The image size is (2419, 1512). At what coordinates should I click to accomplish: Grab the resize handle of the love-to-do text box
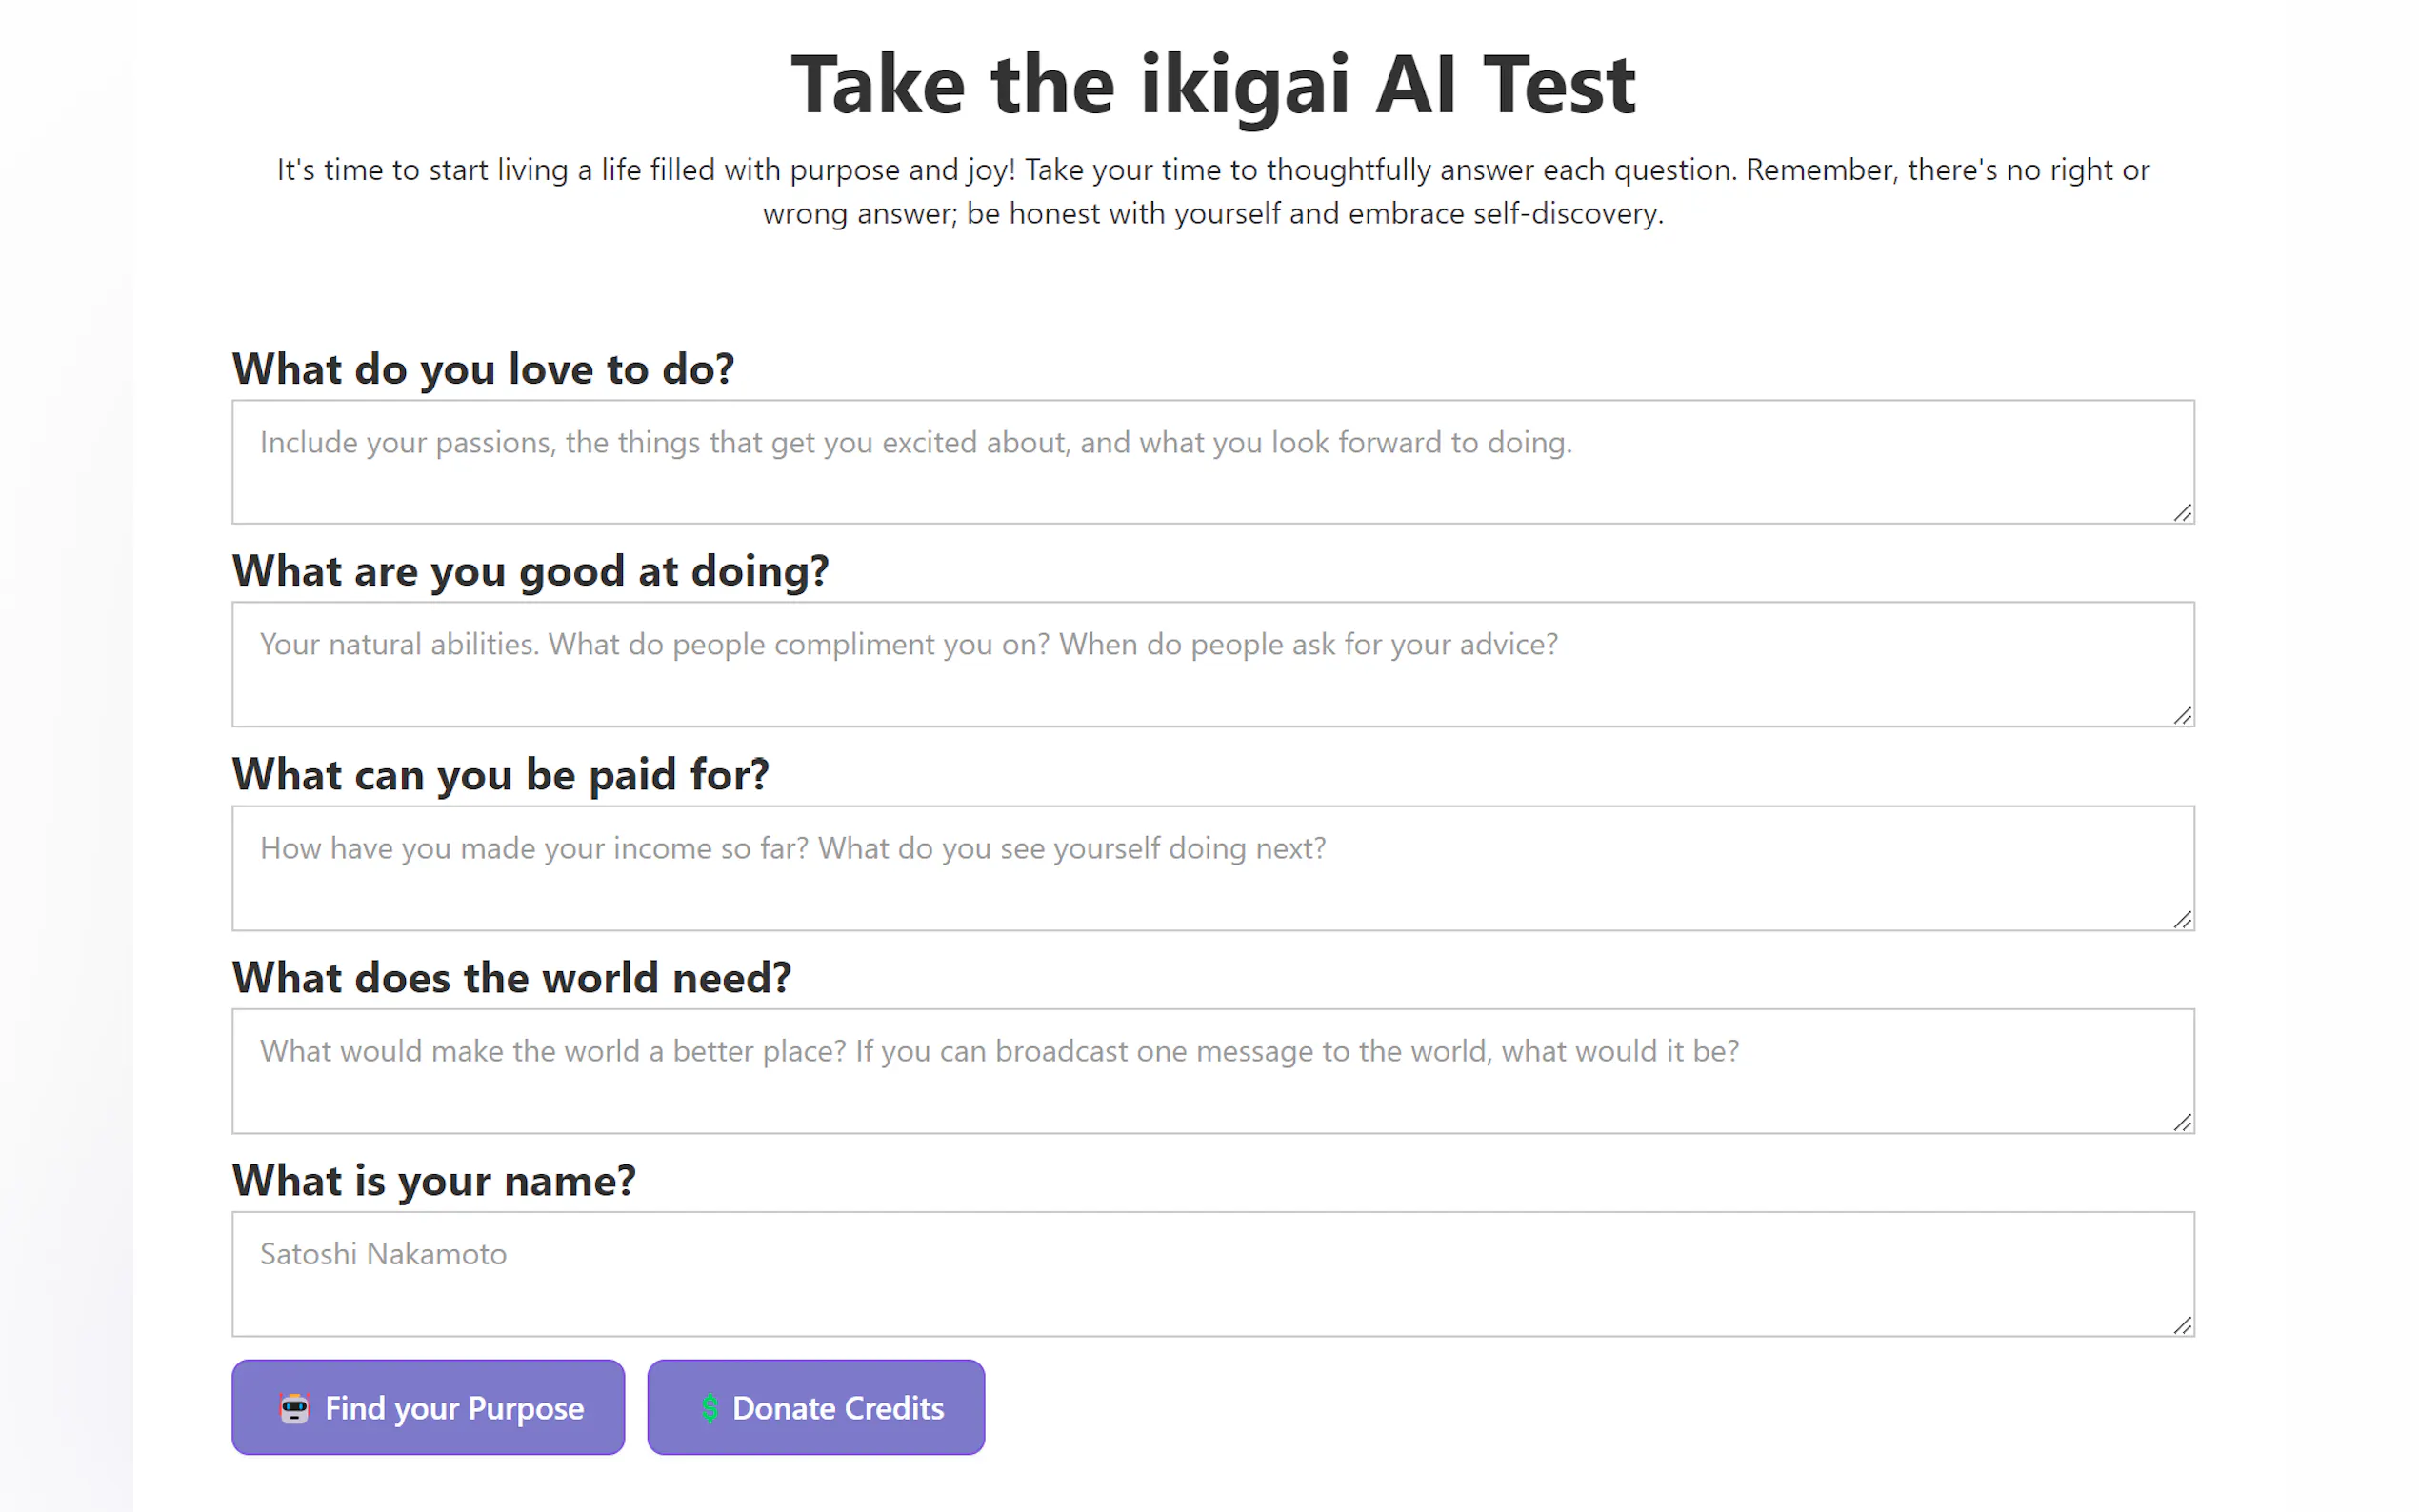pos(2182,513)
